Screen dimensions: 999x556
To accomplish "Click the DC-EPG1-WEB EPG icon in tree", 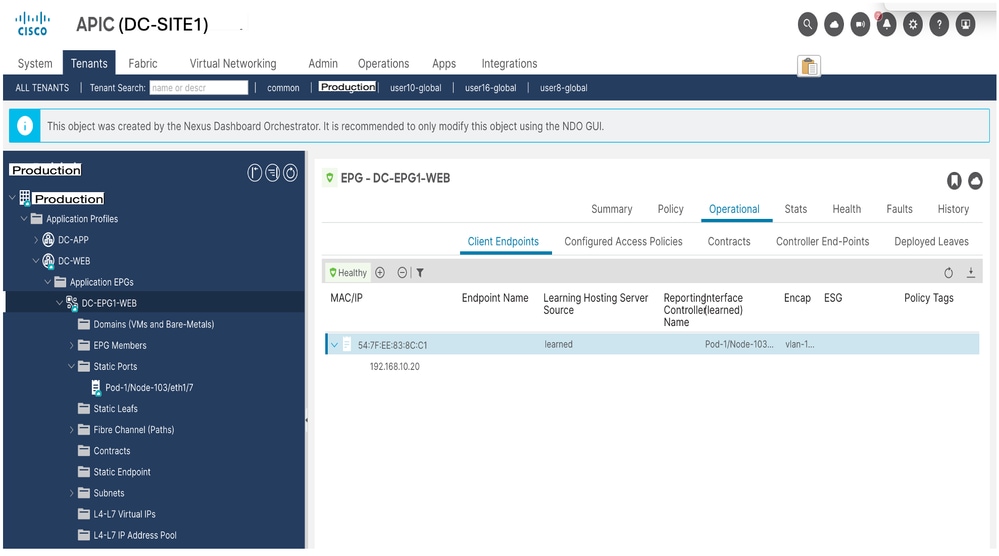I will (72, 303).
